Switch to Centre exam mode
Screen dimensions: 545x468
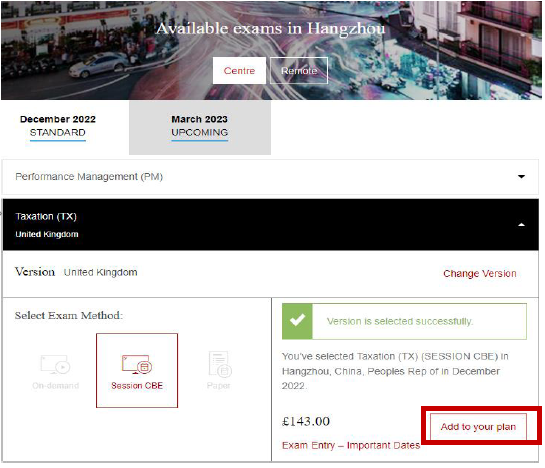click(x=239, y=71)
